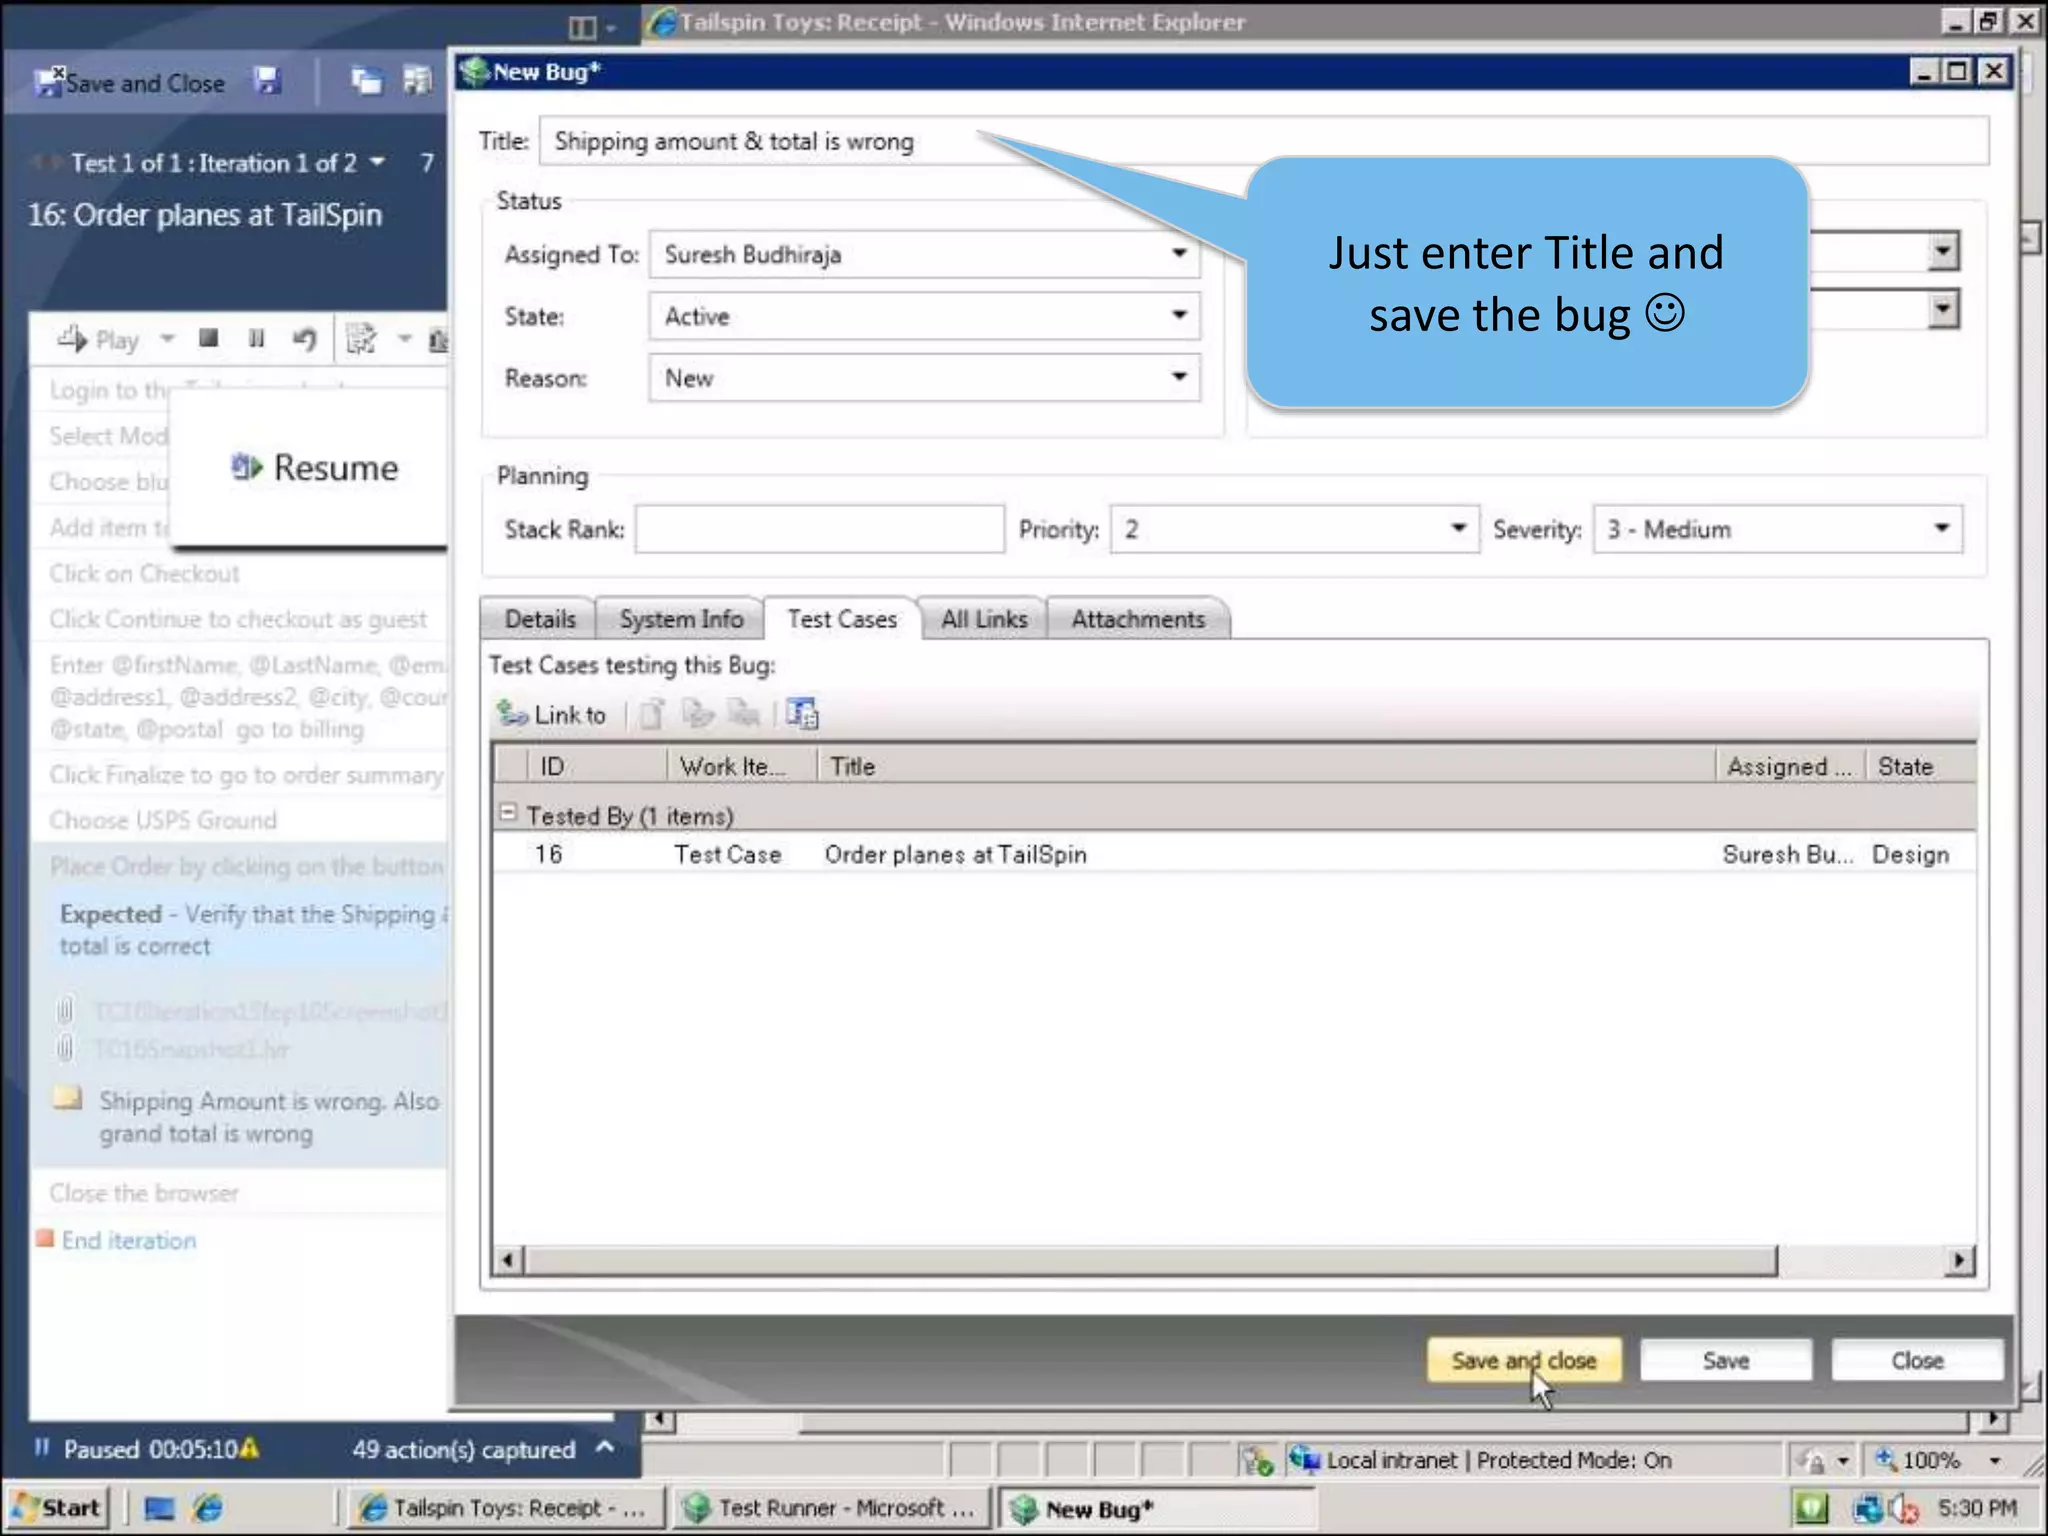
Task: Click the Stop button in Test Runner toolbar
Action: 208,339
